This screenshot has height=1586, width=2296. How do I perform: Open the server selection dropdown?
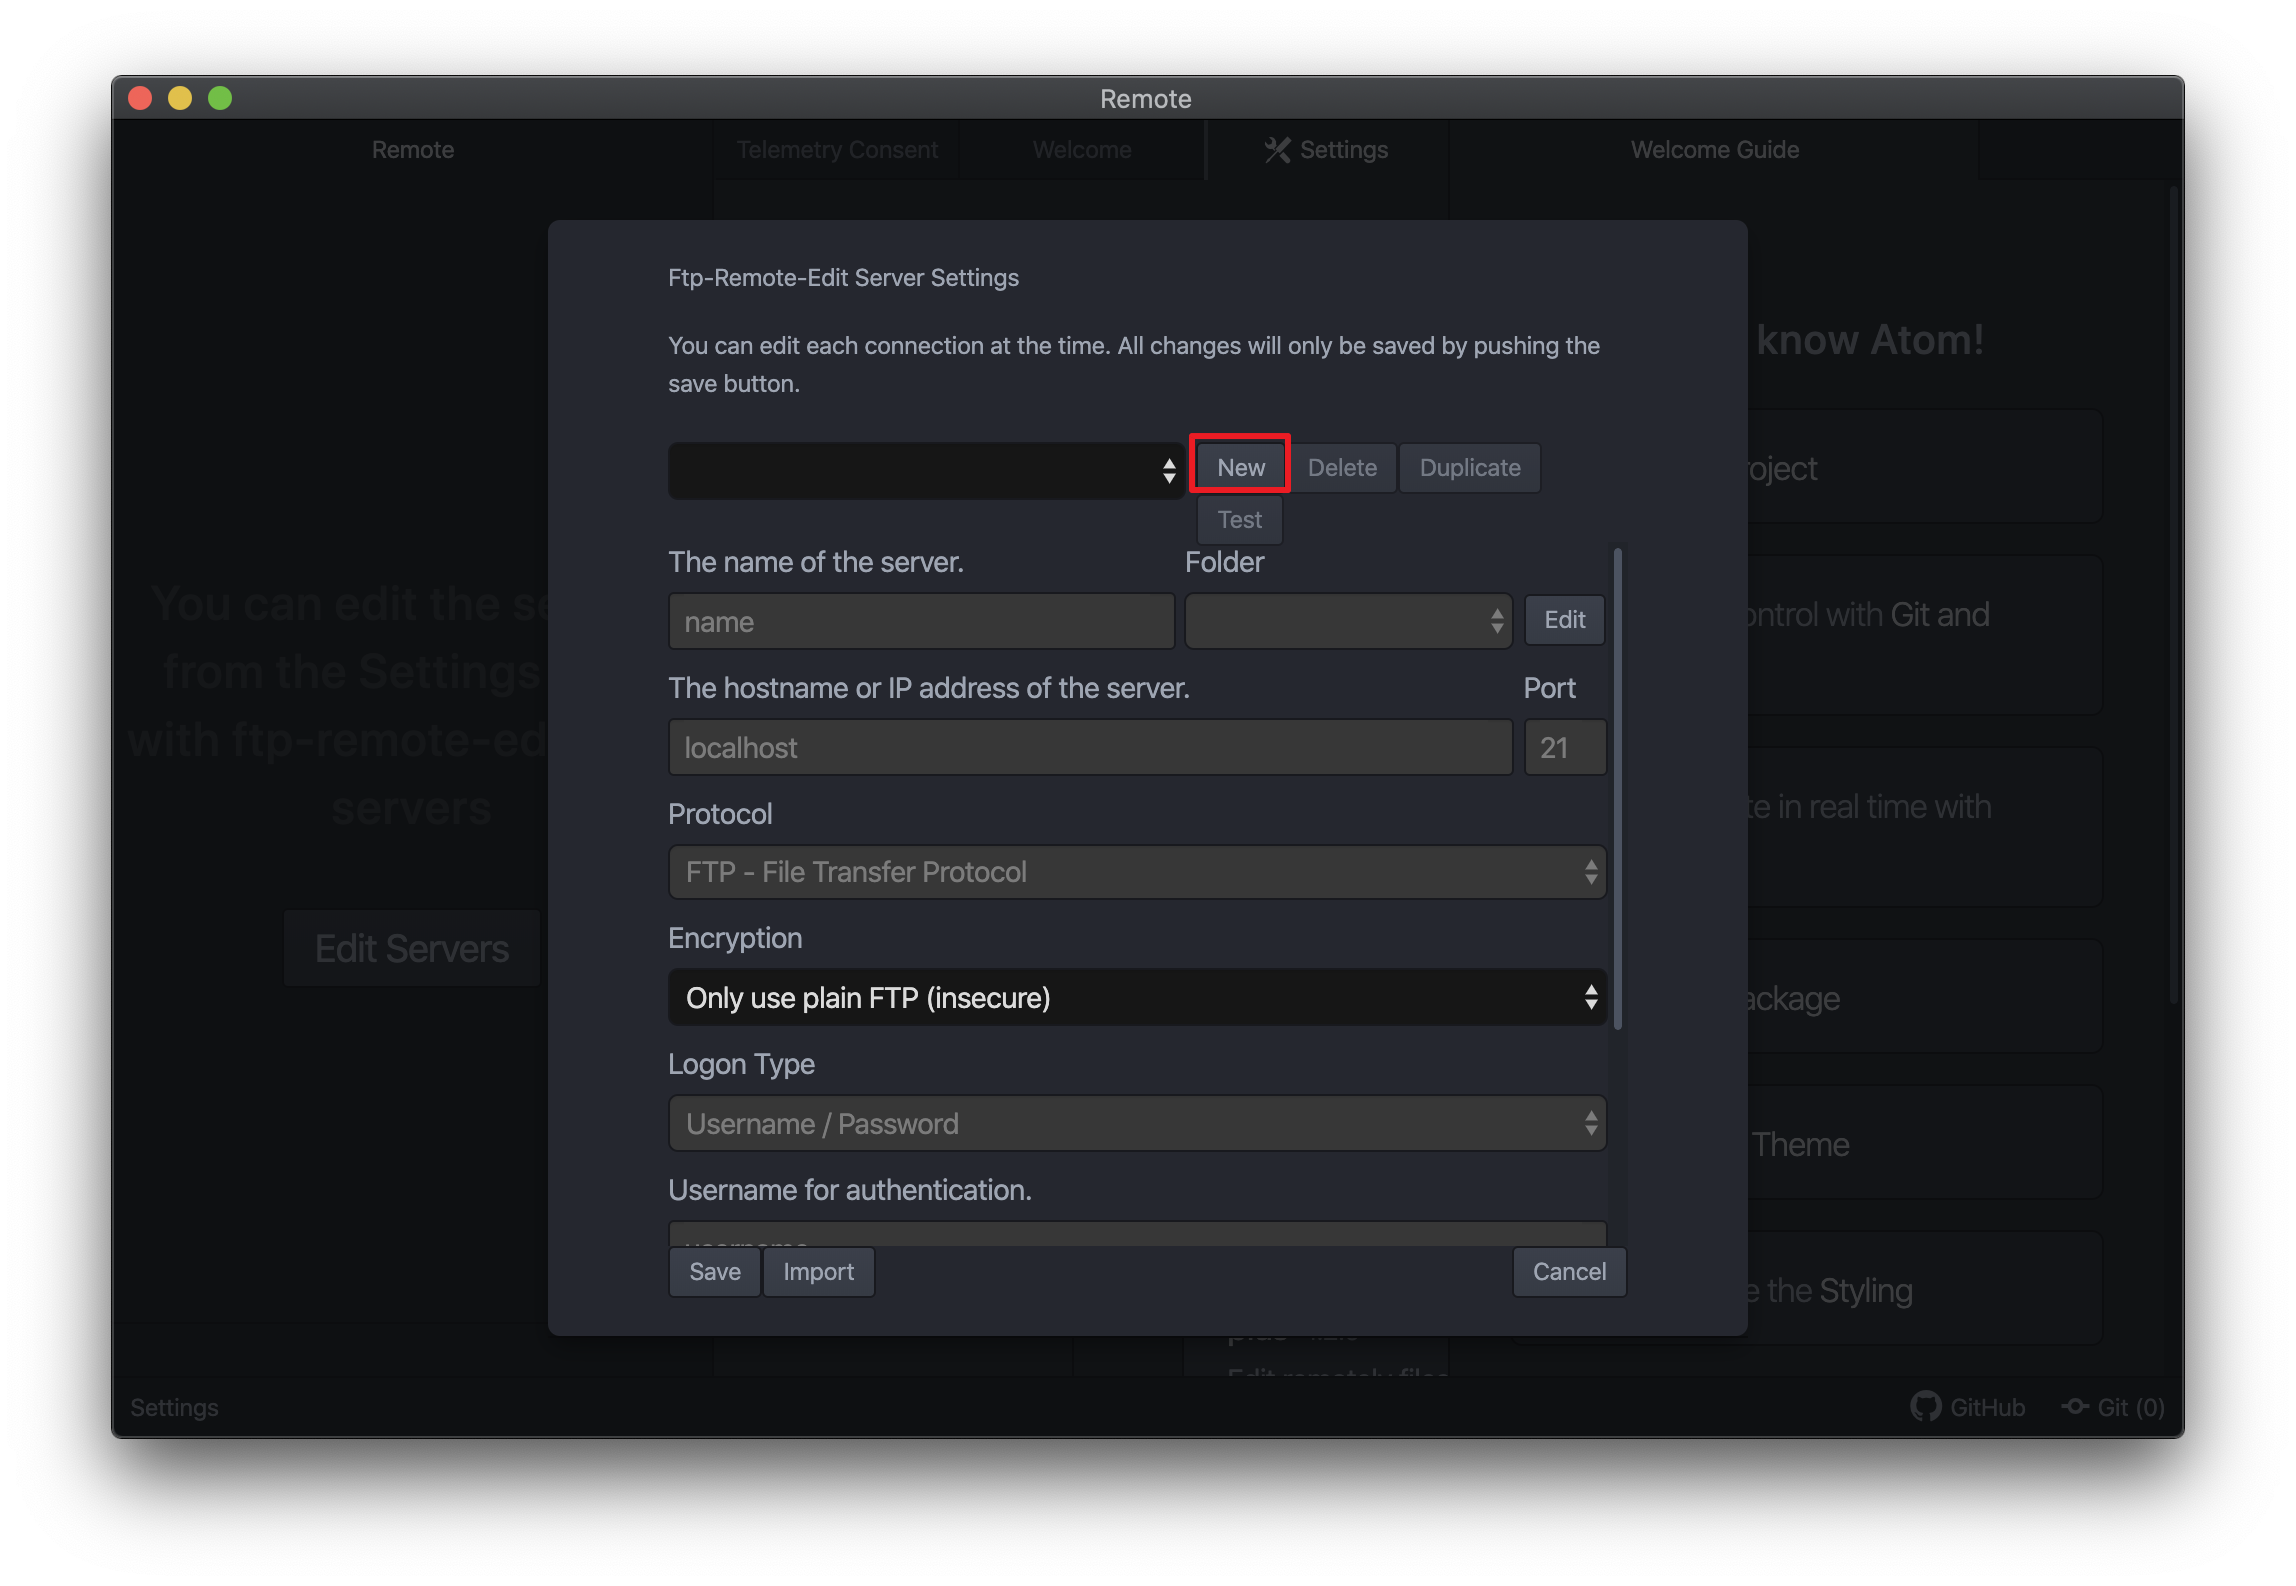(926, 470)
